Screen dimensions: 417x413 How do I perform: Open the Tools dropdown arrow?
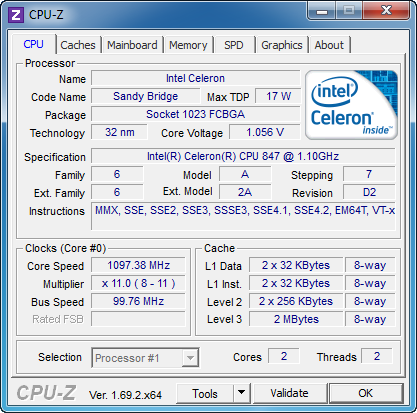(242, 393)
